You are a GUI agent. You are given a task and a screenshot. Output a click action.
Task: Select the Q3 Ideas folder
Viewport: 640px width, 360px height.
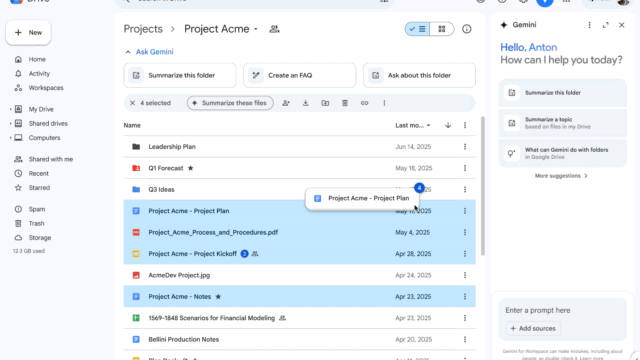(x=300, y=190)
